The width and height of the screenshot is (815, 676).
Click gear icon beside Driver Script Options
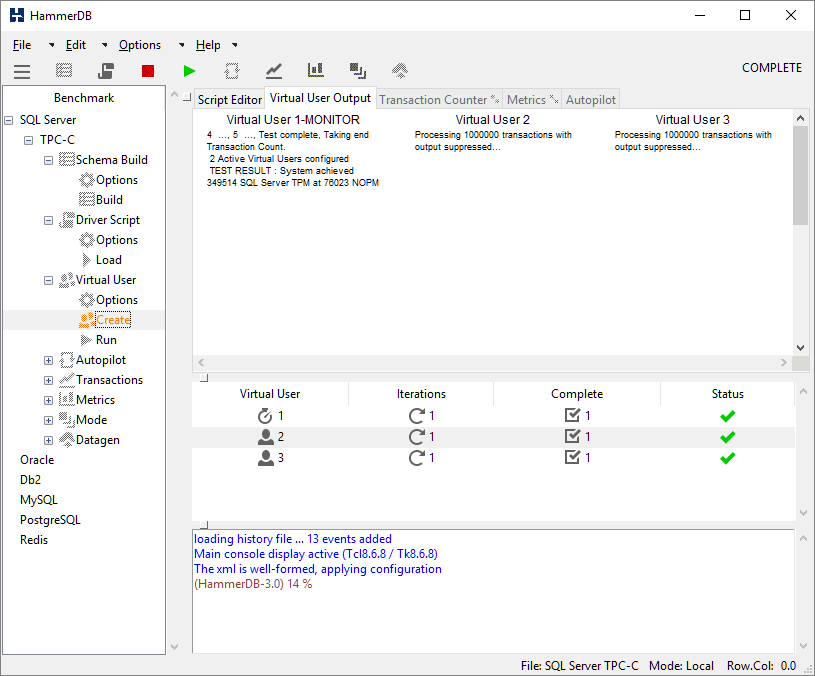click(x=86, y=240)
